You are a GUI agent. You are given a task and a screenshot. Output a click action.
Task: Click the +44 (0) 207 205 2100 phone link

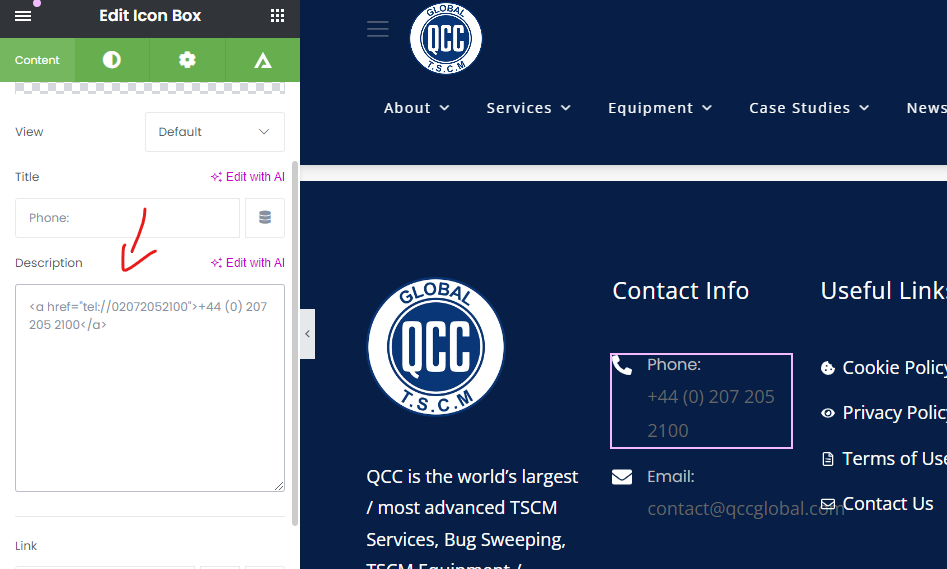[x=710, y=413]
